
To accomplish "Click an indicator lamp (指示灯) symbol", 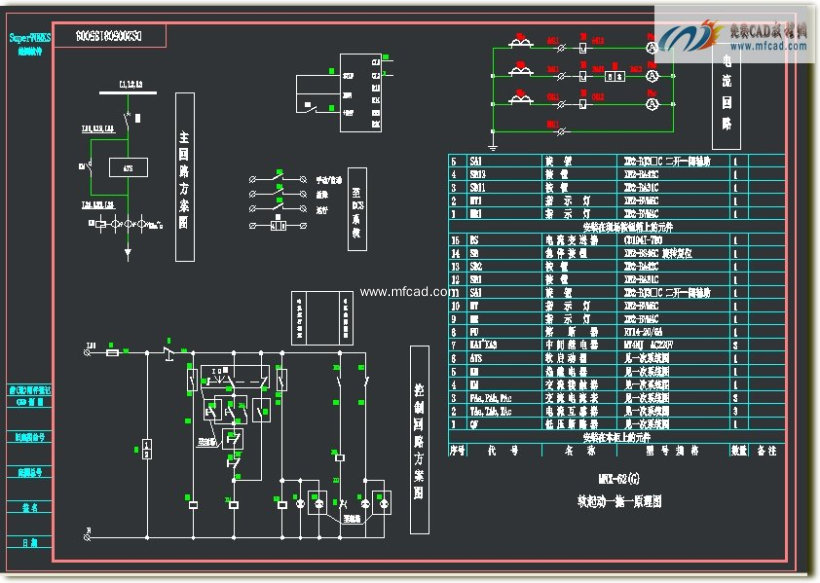I will [300, 504].
